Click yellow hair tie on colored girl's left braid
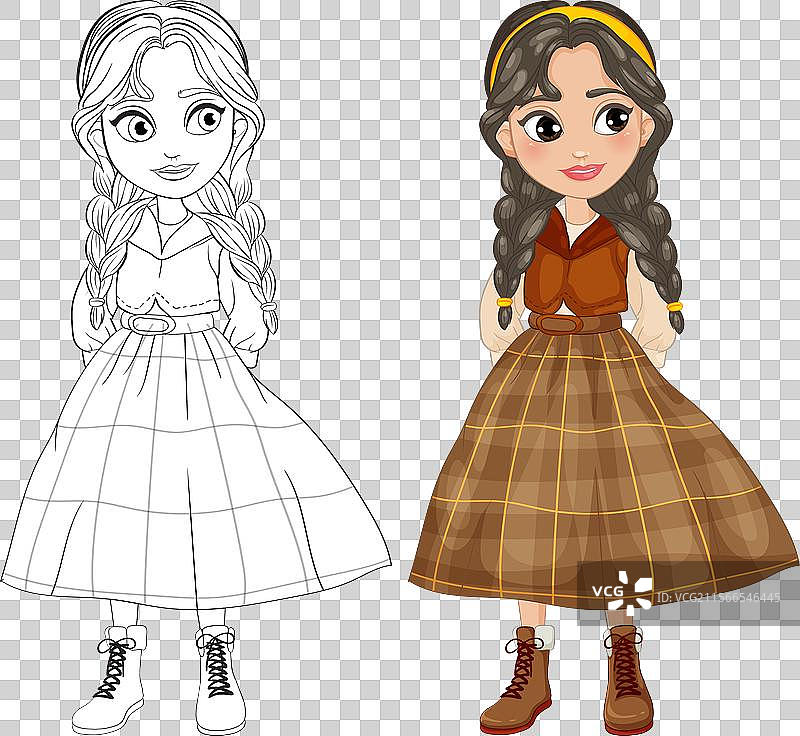The image size is (800, 736). coord(504,298)
